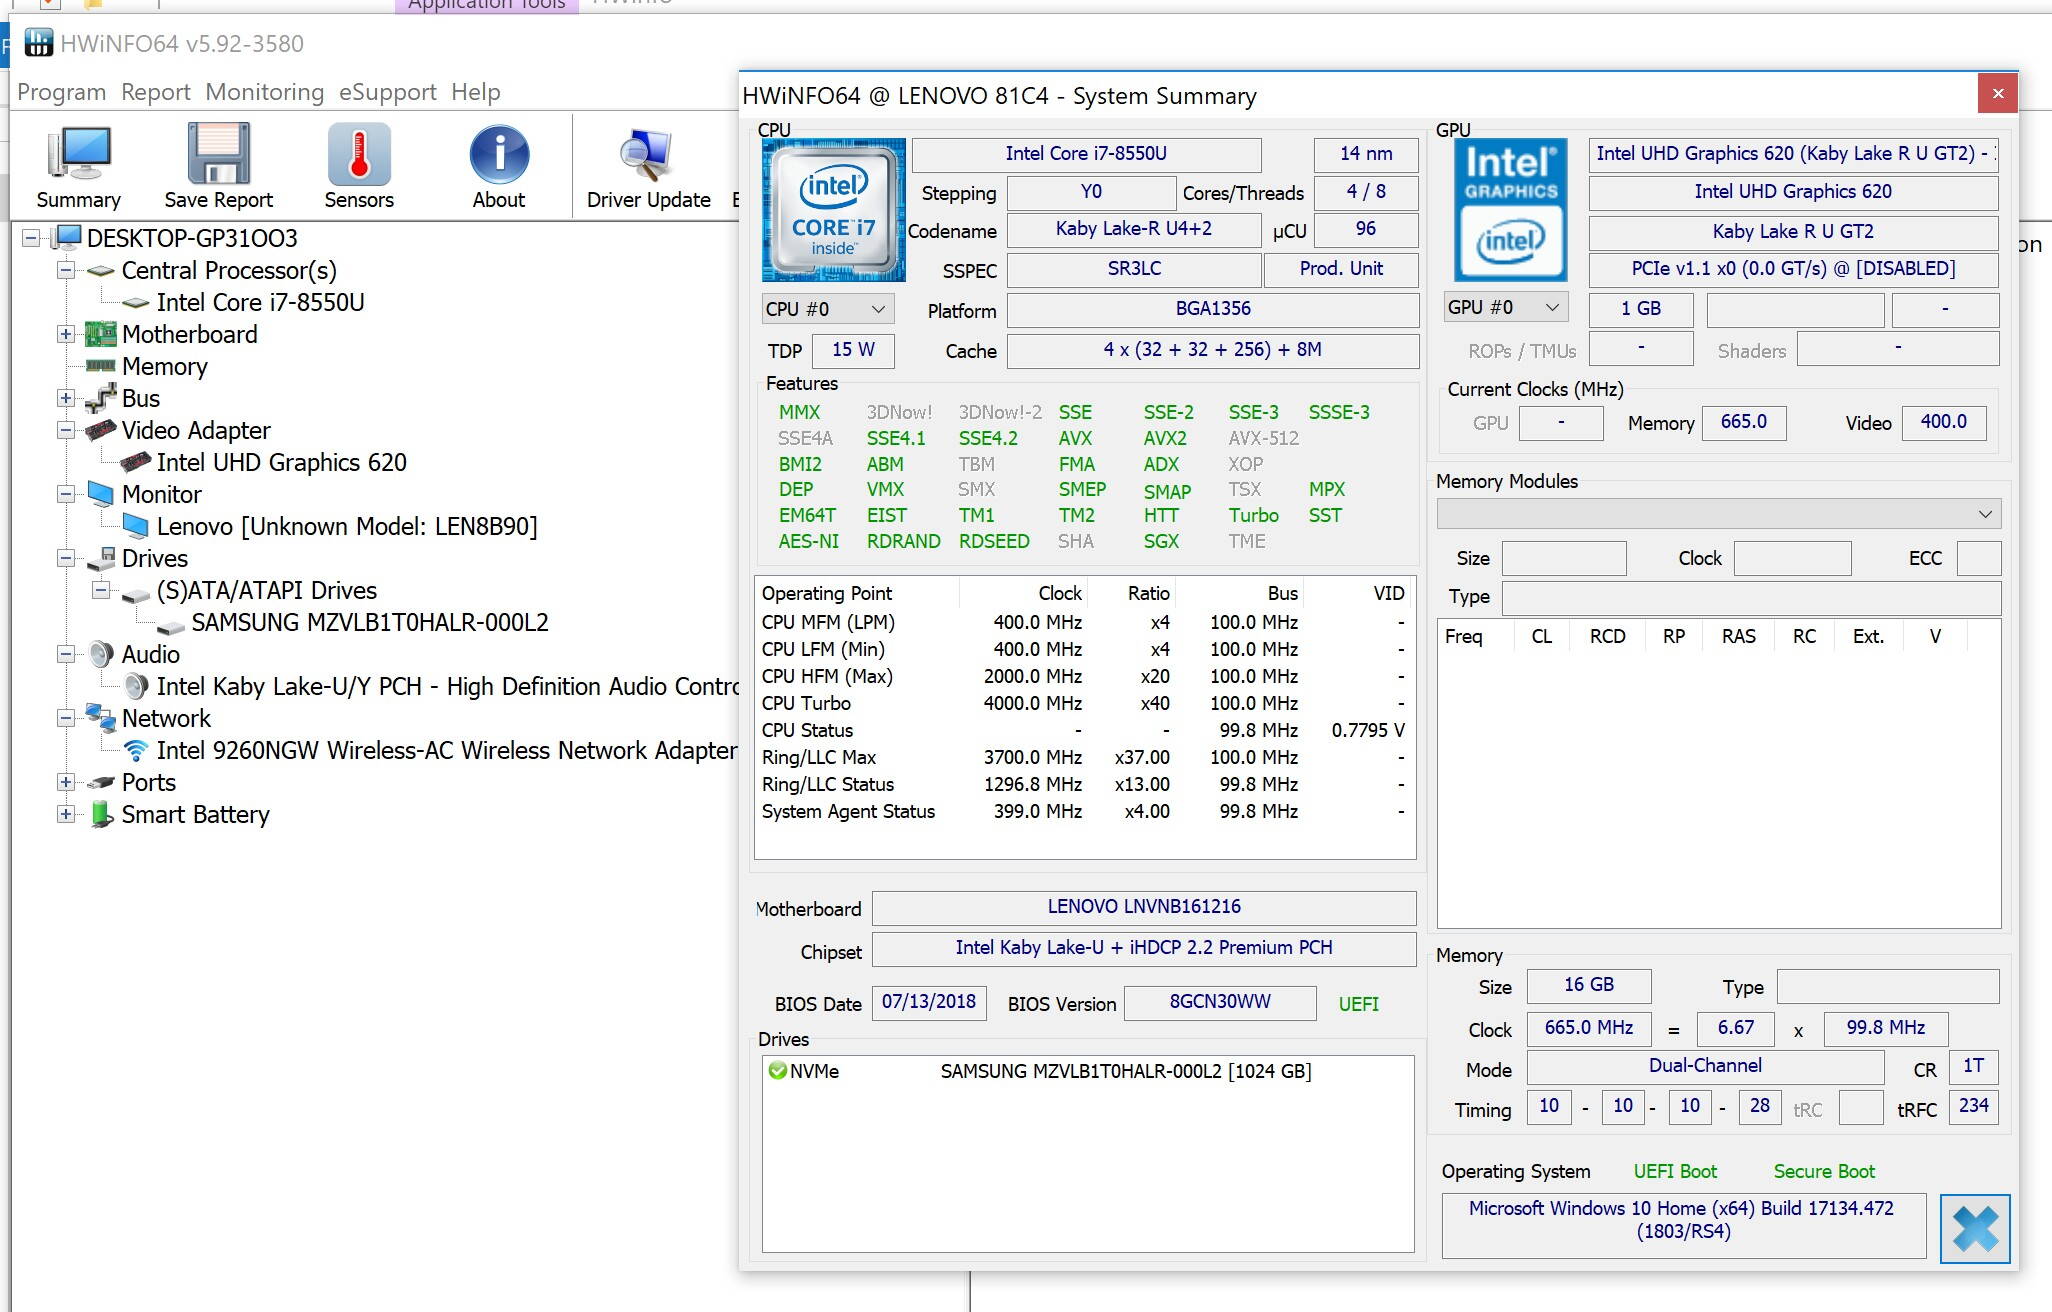The width and height of the screenshot is (2052, 1312).
Task: Open the Sensors thermometer icon
Action: (x=359, y=154)
